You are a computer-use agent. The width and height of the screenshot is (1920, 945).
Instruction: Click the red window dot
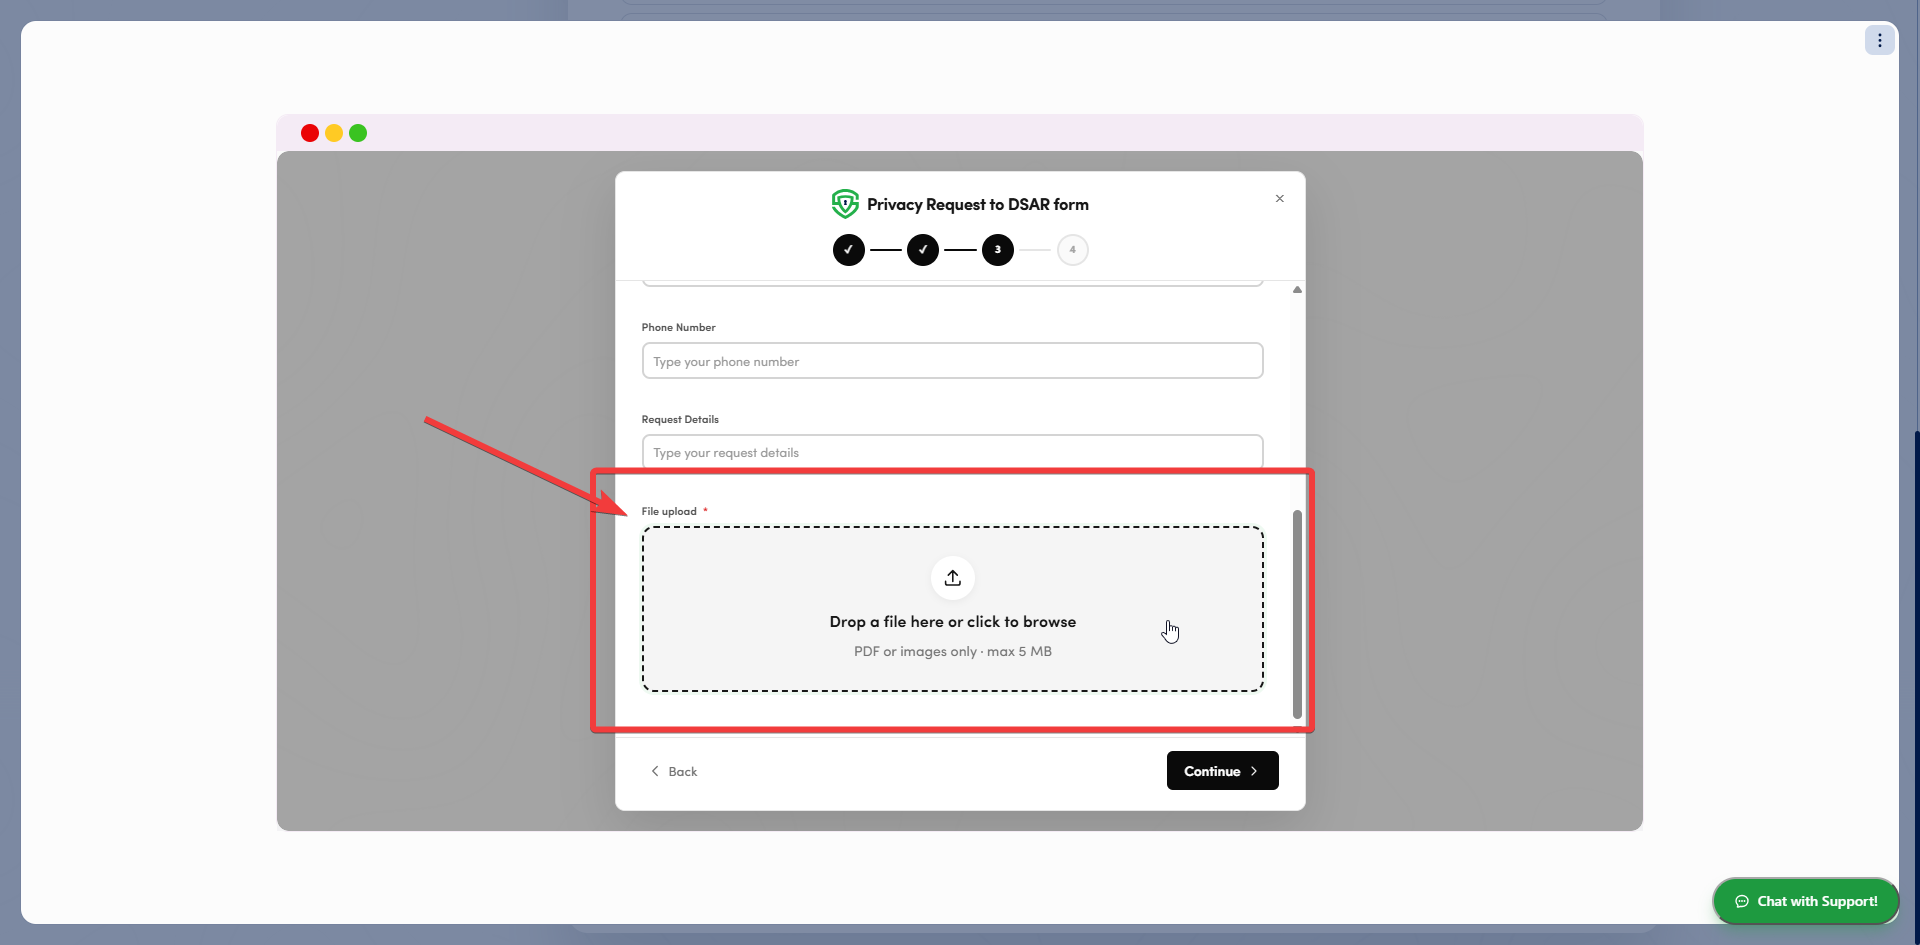[310, 133]
